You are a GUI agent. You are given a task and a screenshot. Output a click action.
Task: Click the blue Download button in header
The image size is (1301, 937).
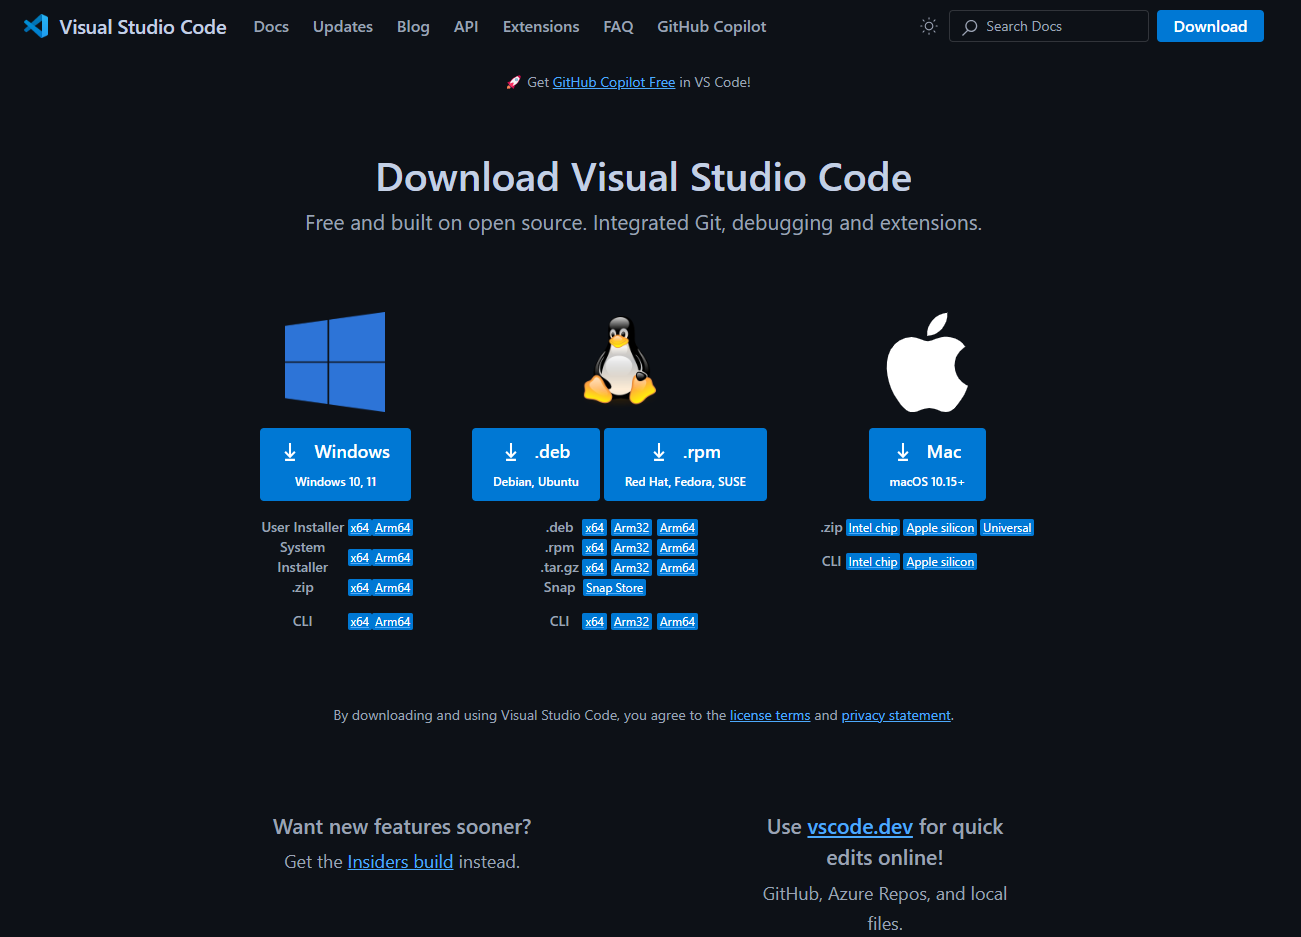pos(1210,26)
